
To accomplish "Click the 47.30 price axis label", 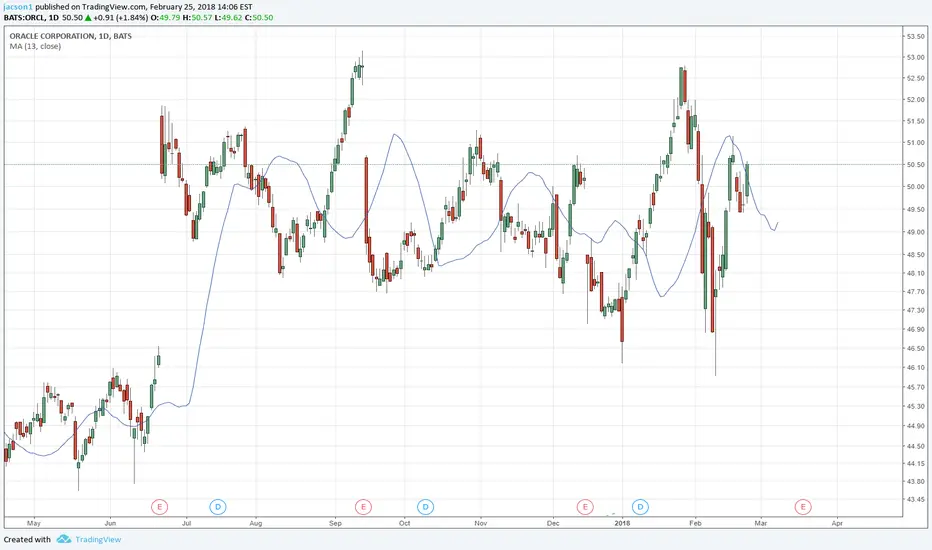I will (915, 310).
